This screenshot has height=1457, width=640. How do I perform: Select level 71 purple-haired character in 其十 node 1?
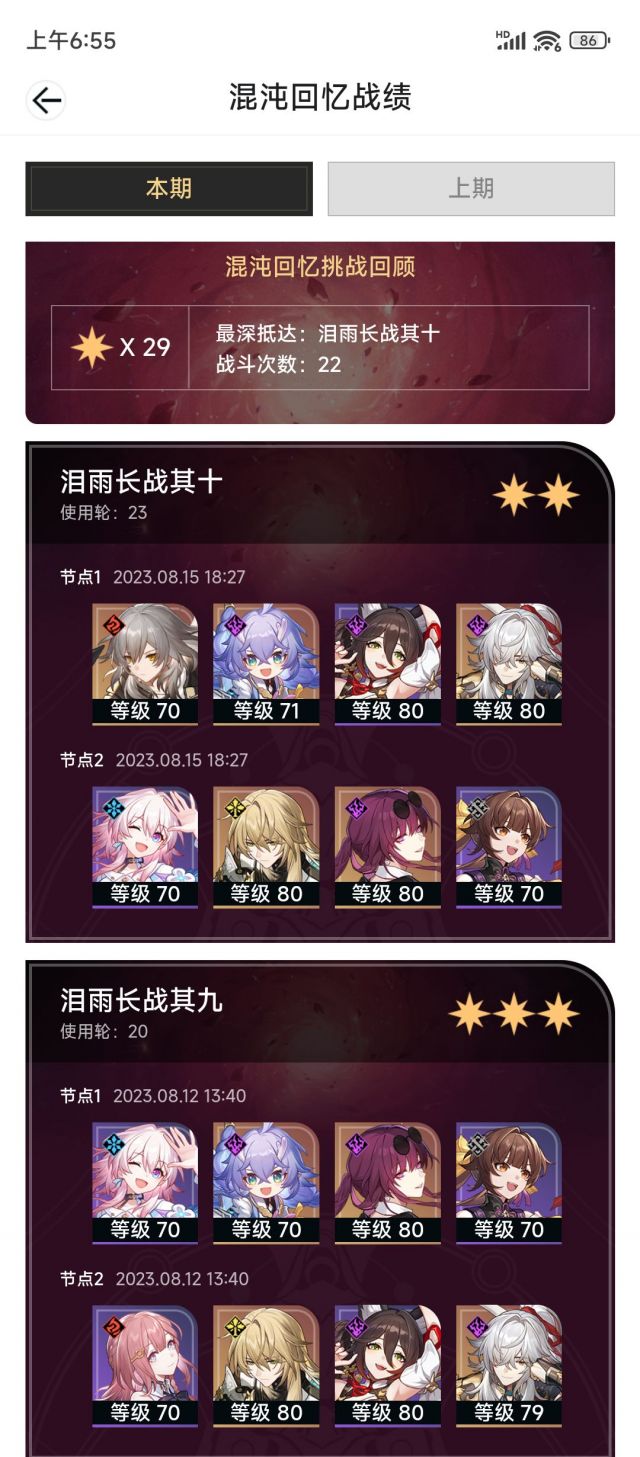coord(266,664)
